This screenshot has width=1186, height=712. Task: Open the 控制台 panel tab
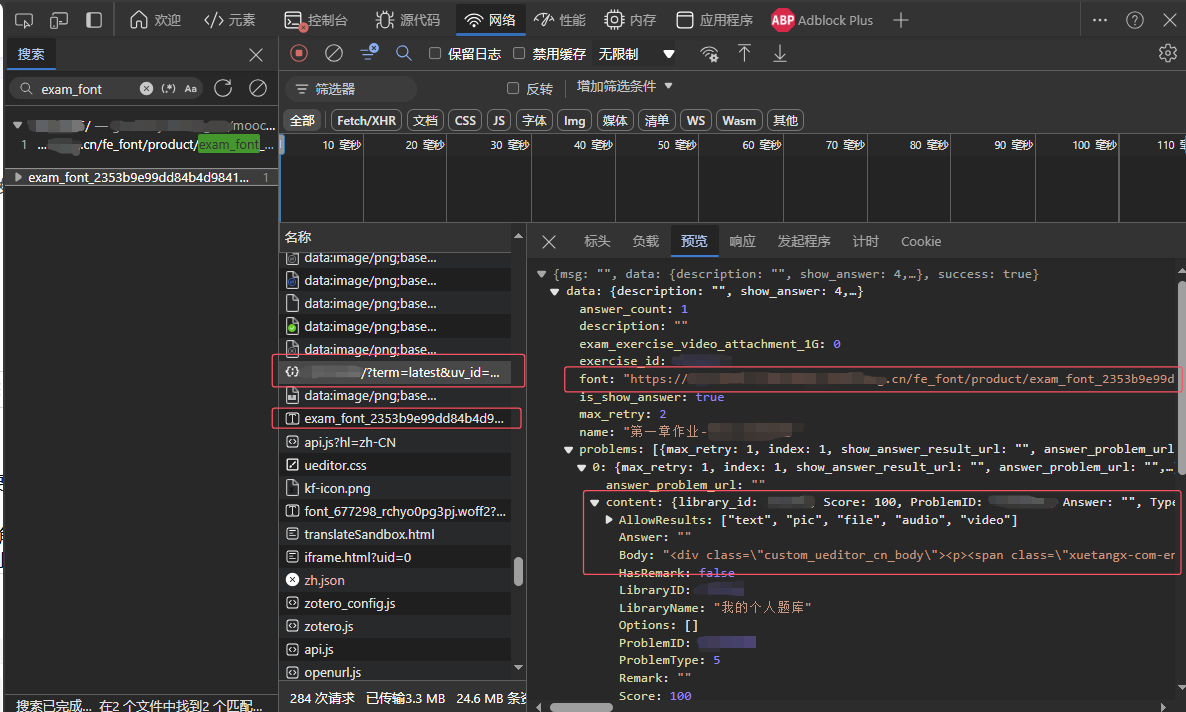(317, 20)
